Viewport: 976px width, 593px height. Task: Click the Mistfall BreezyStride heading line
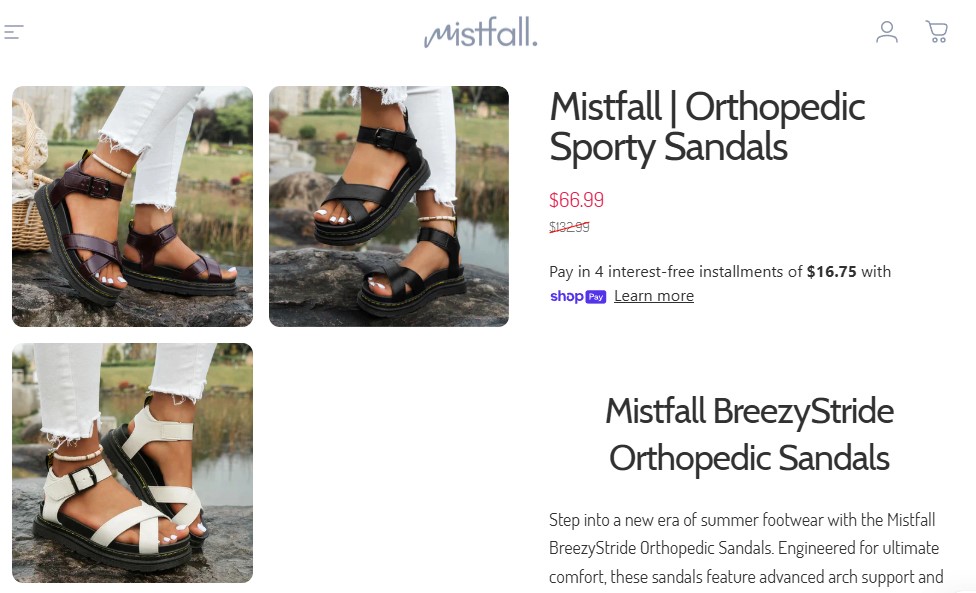749,411
